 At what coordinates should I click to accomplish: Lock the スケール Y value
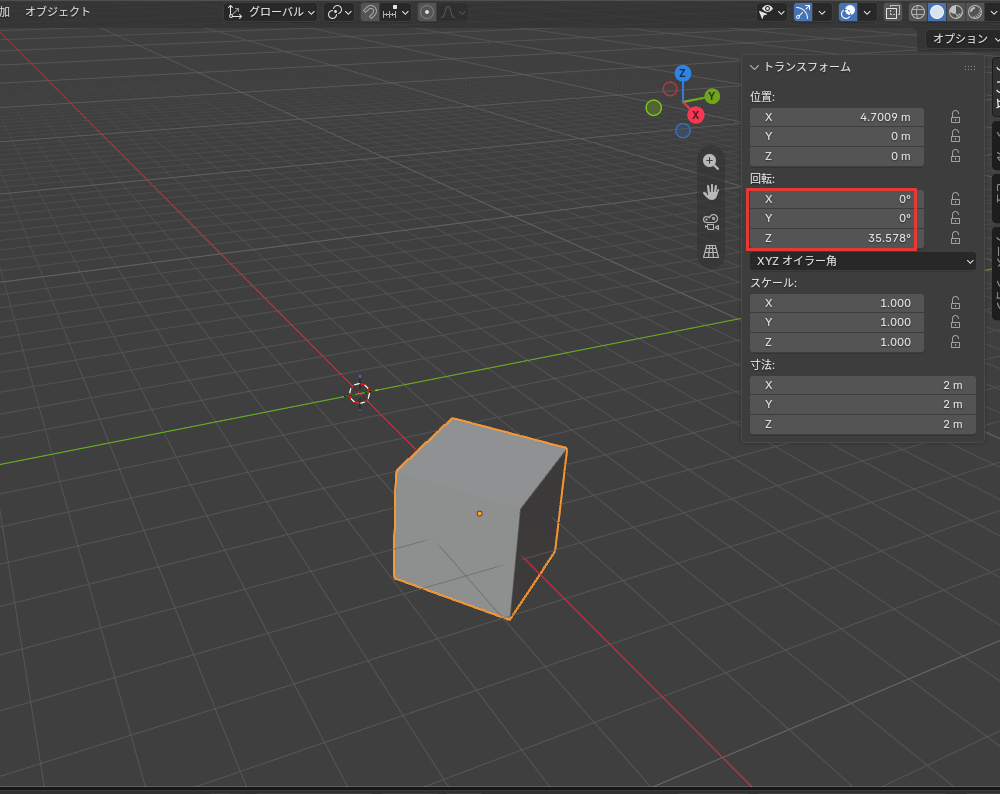click(955, 322)
